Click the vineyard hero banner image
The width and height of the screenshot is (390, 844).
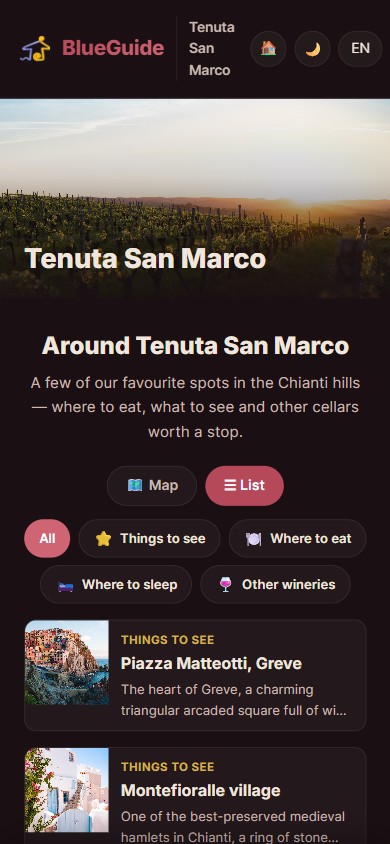(x=195, y=198)
